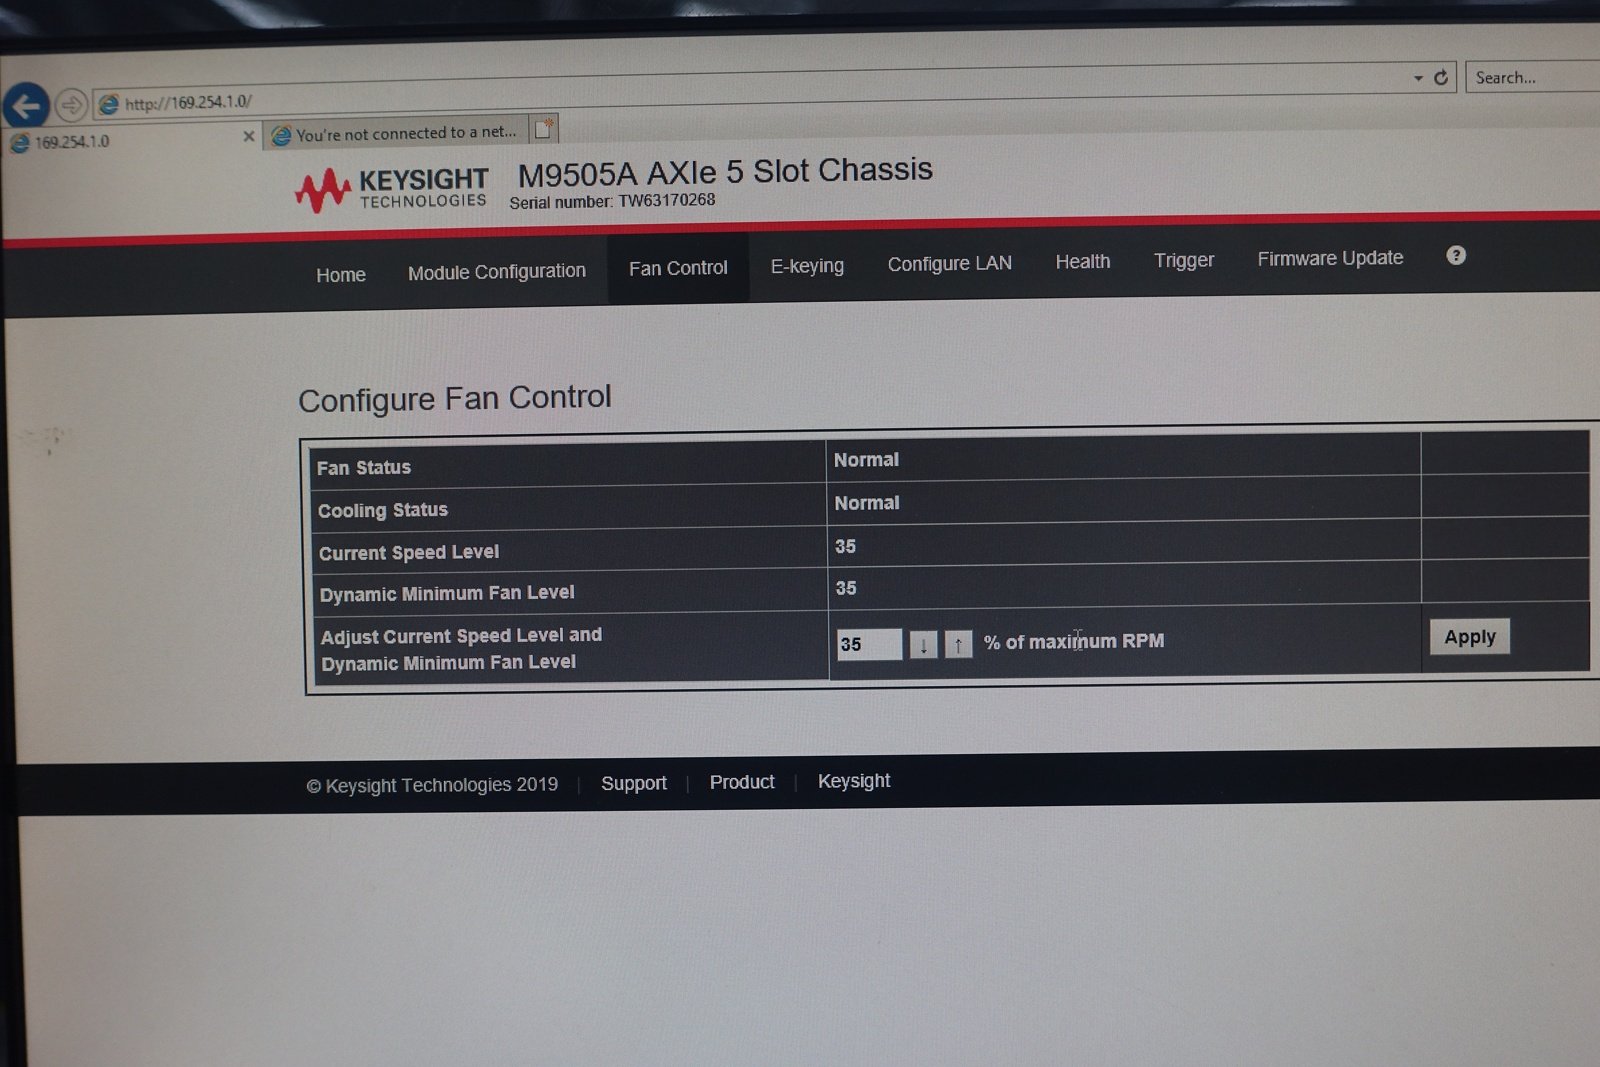Click the browser Search box

click(1533, 77)
